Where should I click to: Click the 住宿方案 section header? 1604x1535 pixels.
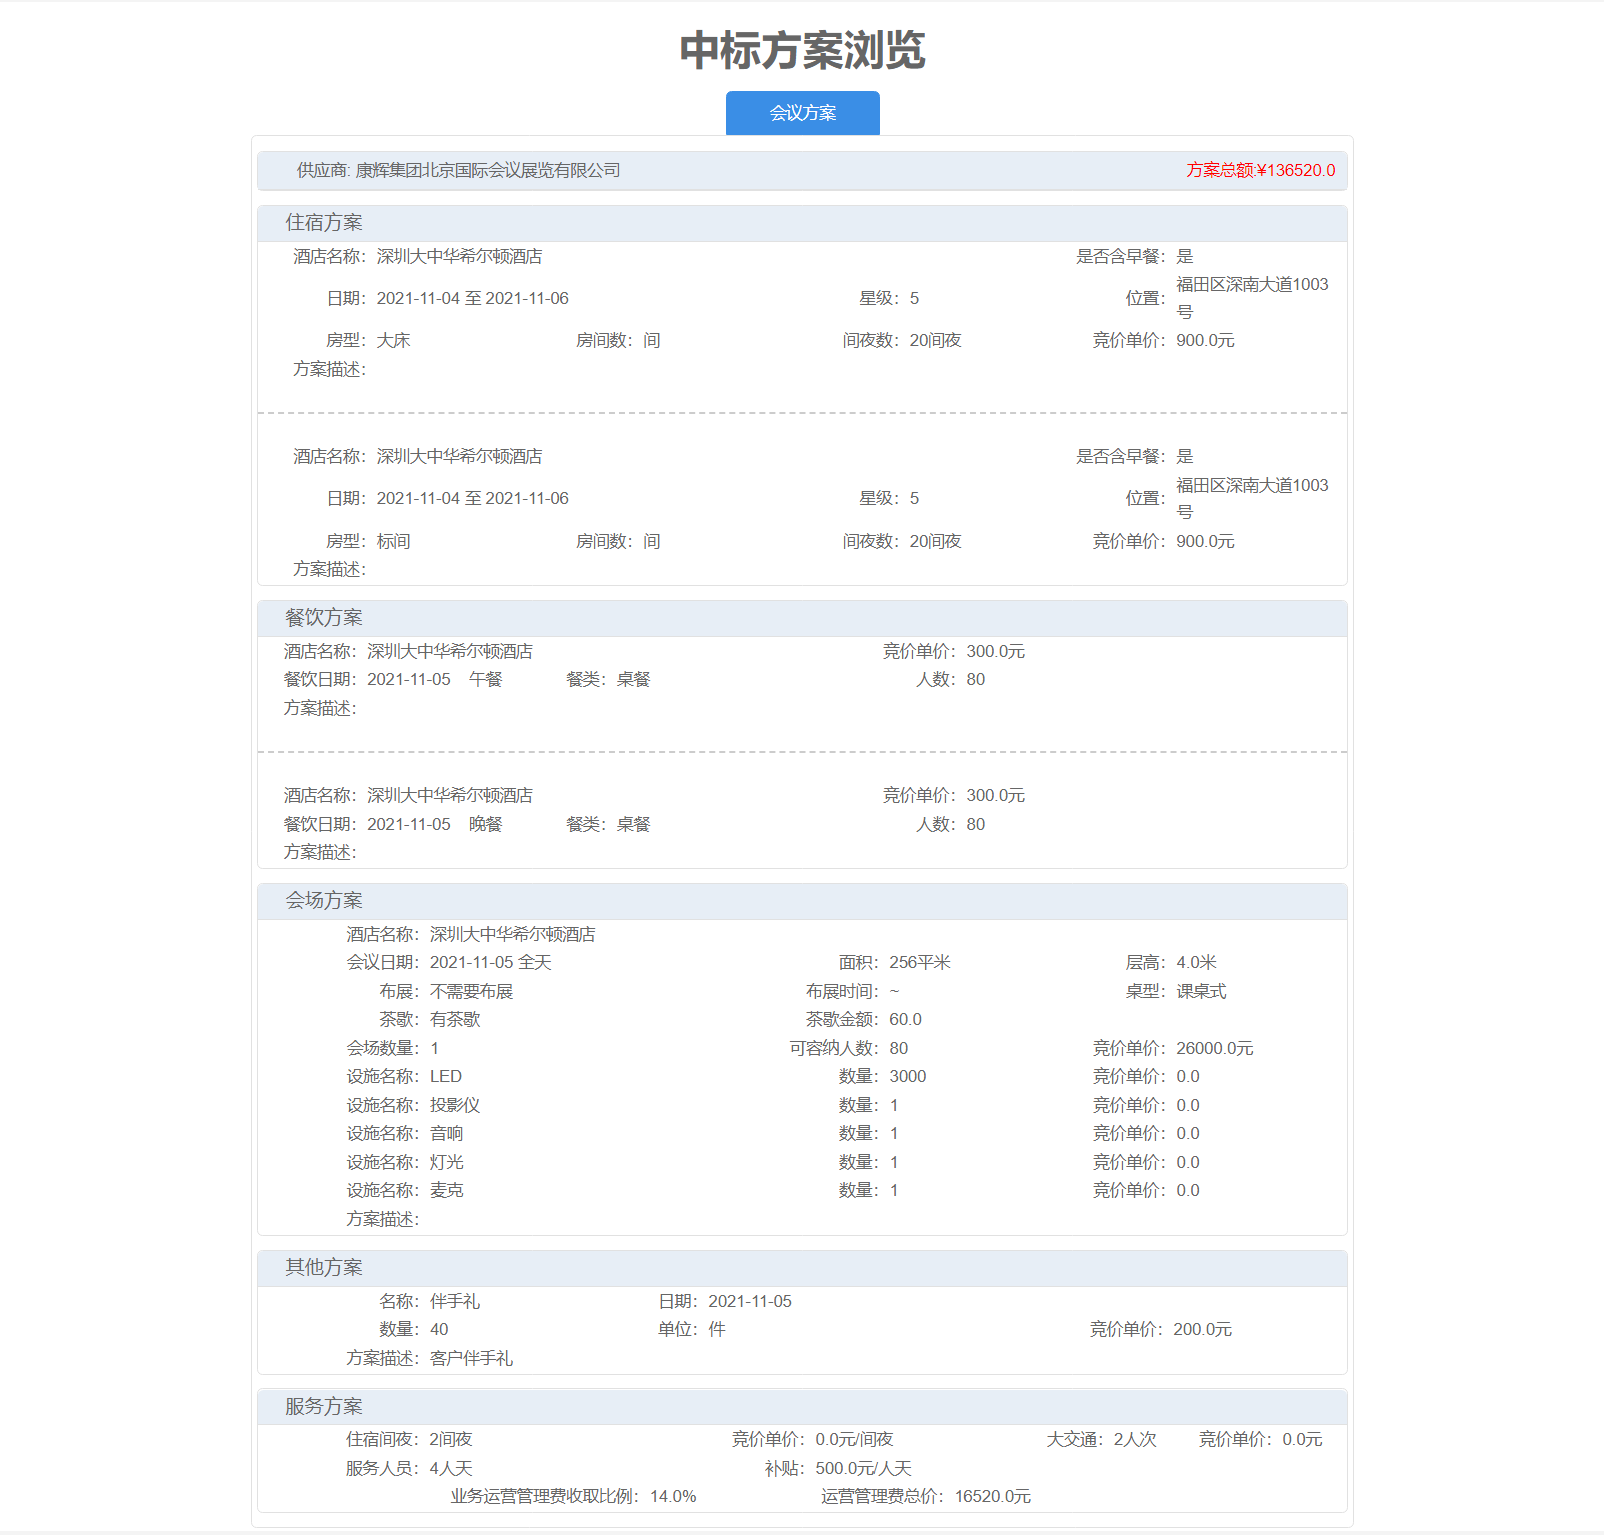(324, 223)
